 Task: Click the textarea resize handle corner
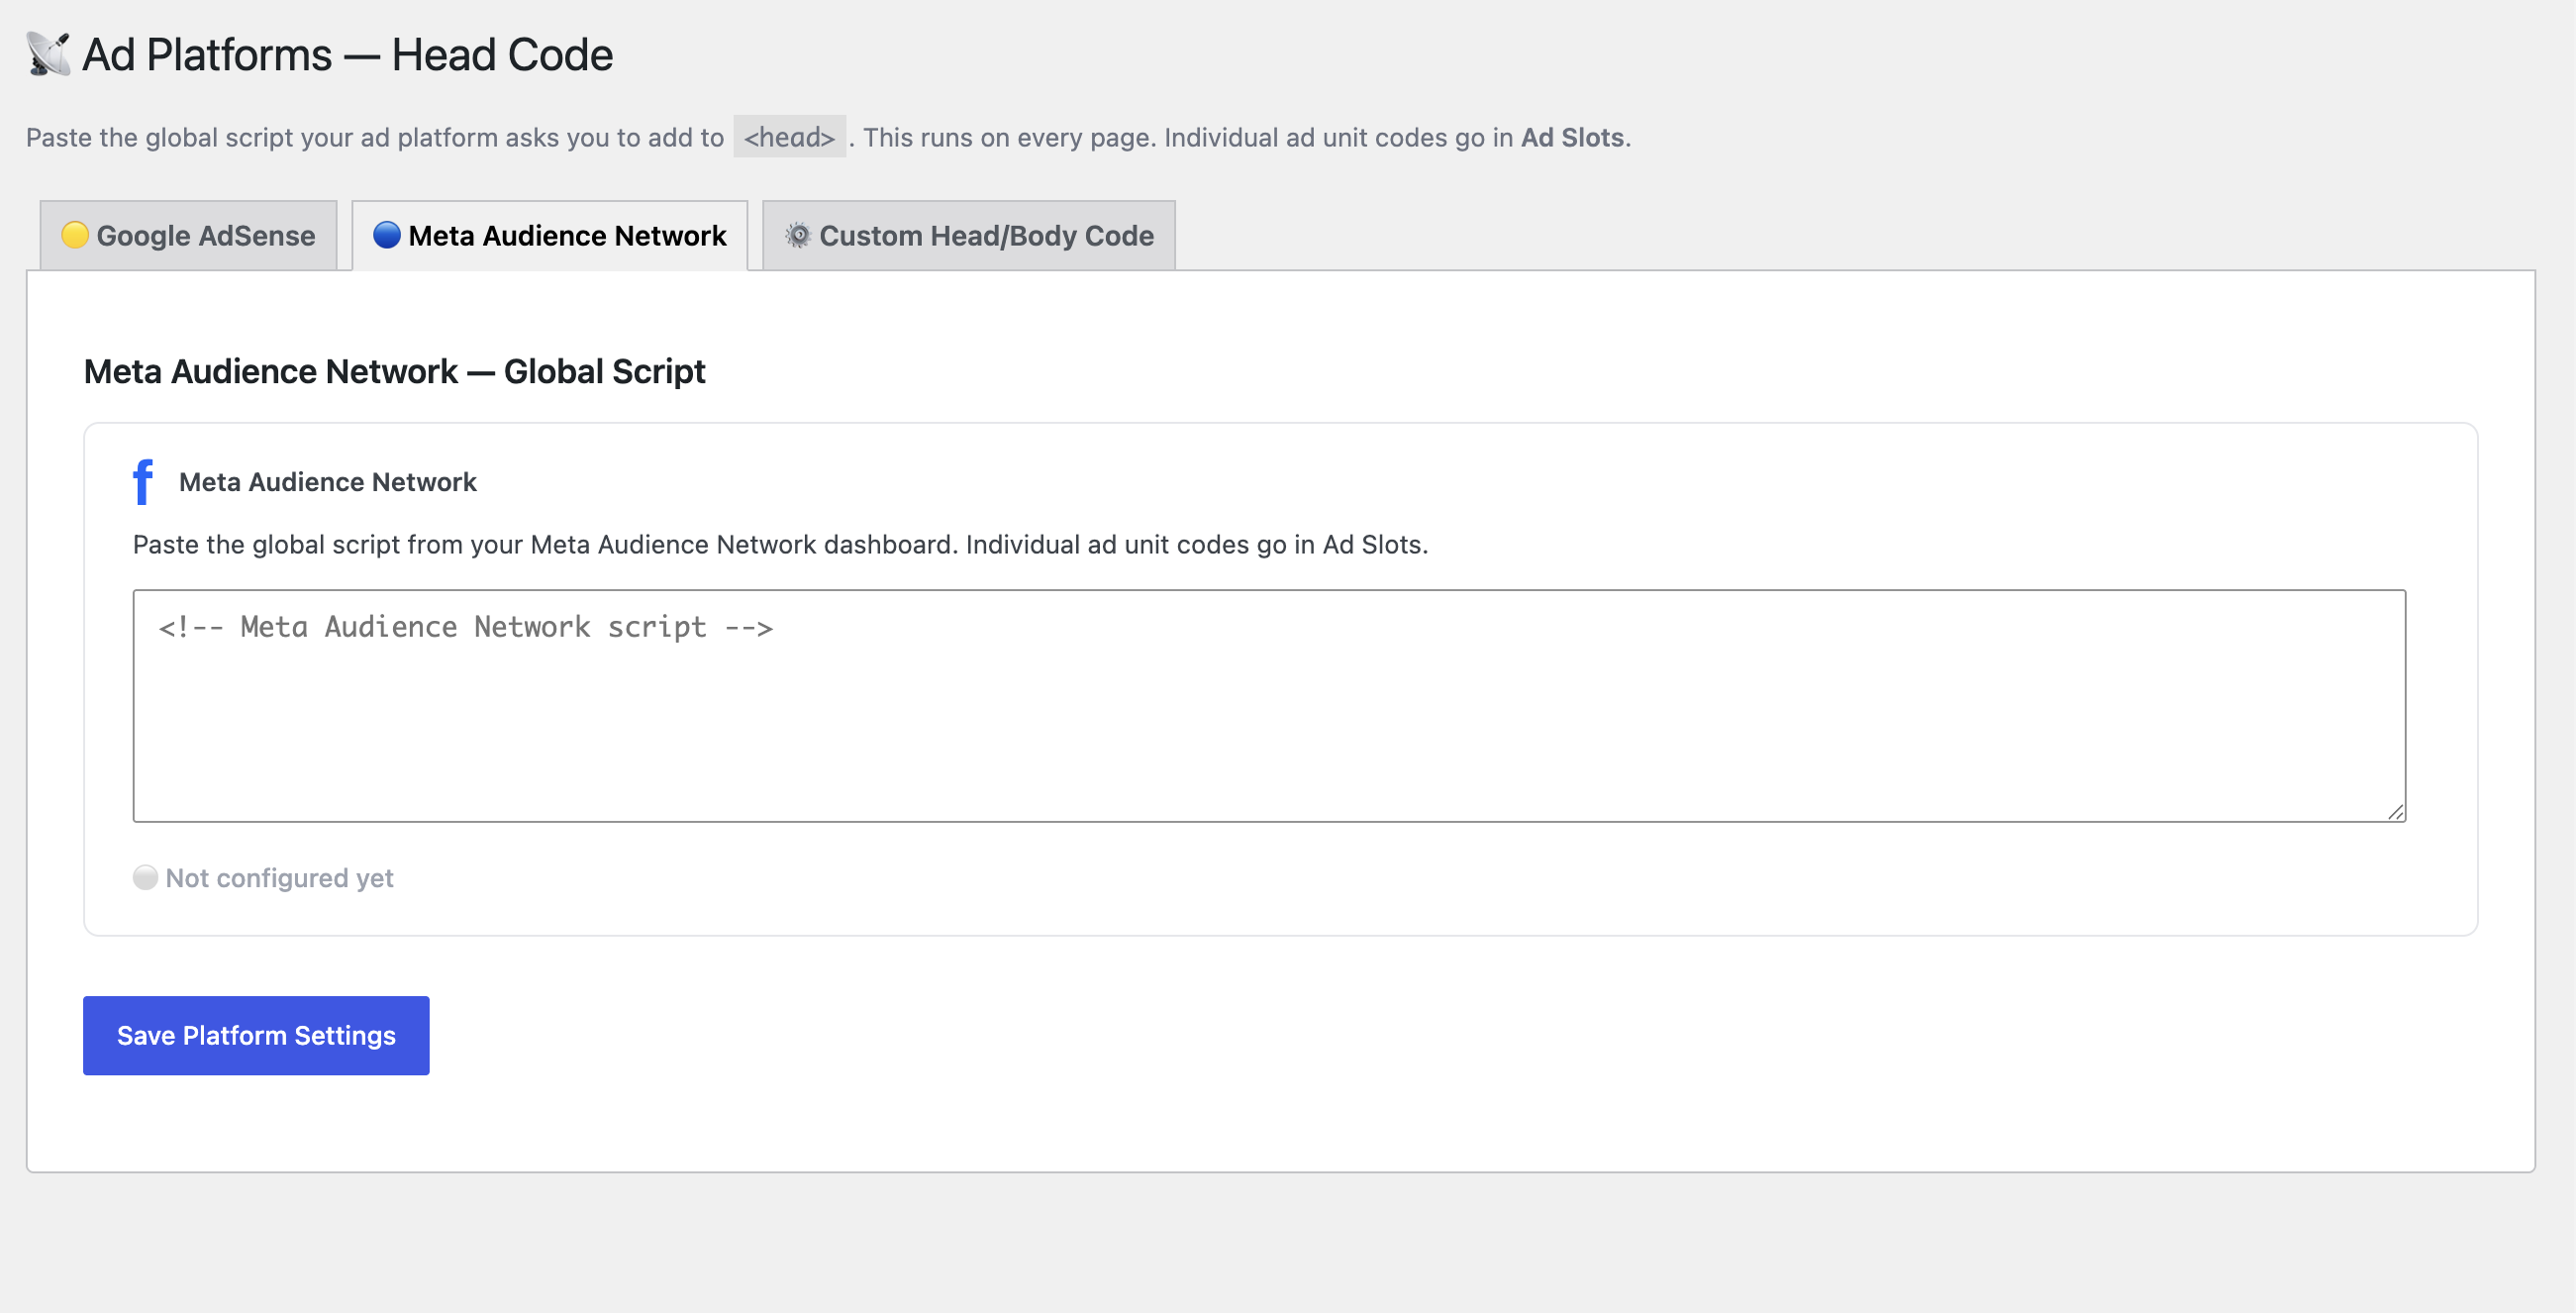coord(2395,812)
